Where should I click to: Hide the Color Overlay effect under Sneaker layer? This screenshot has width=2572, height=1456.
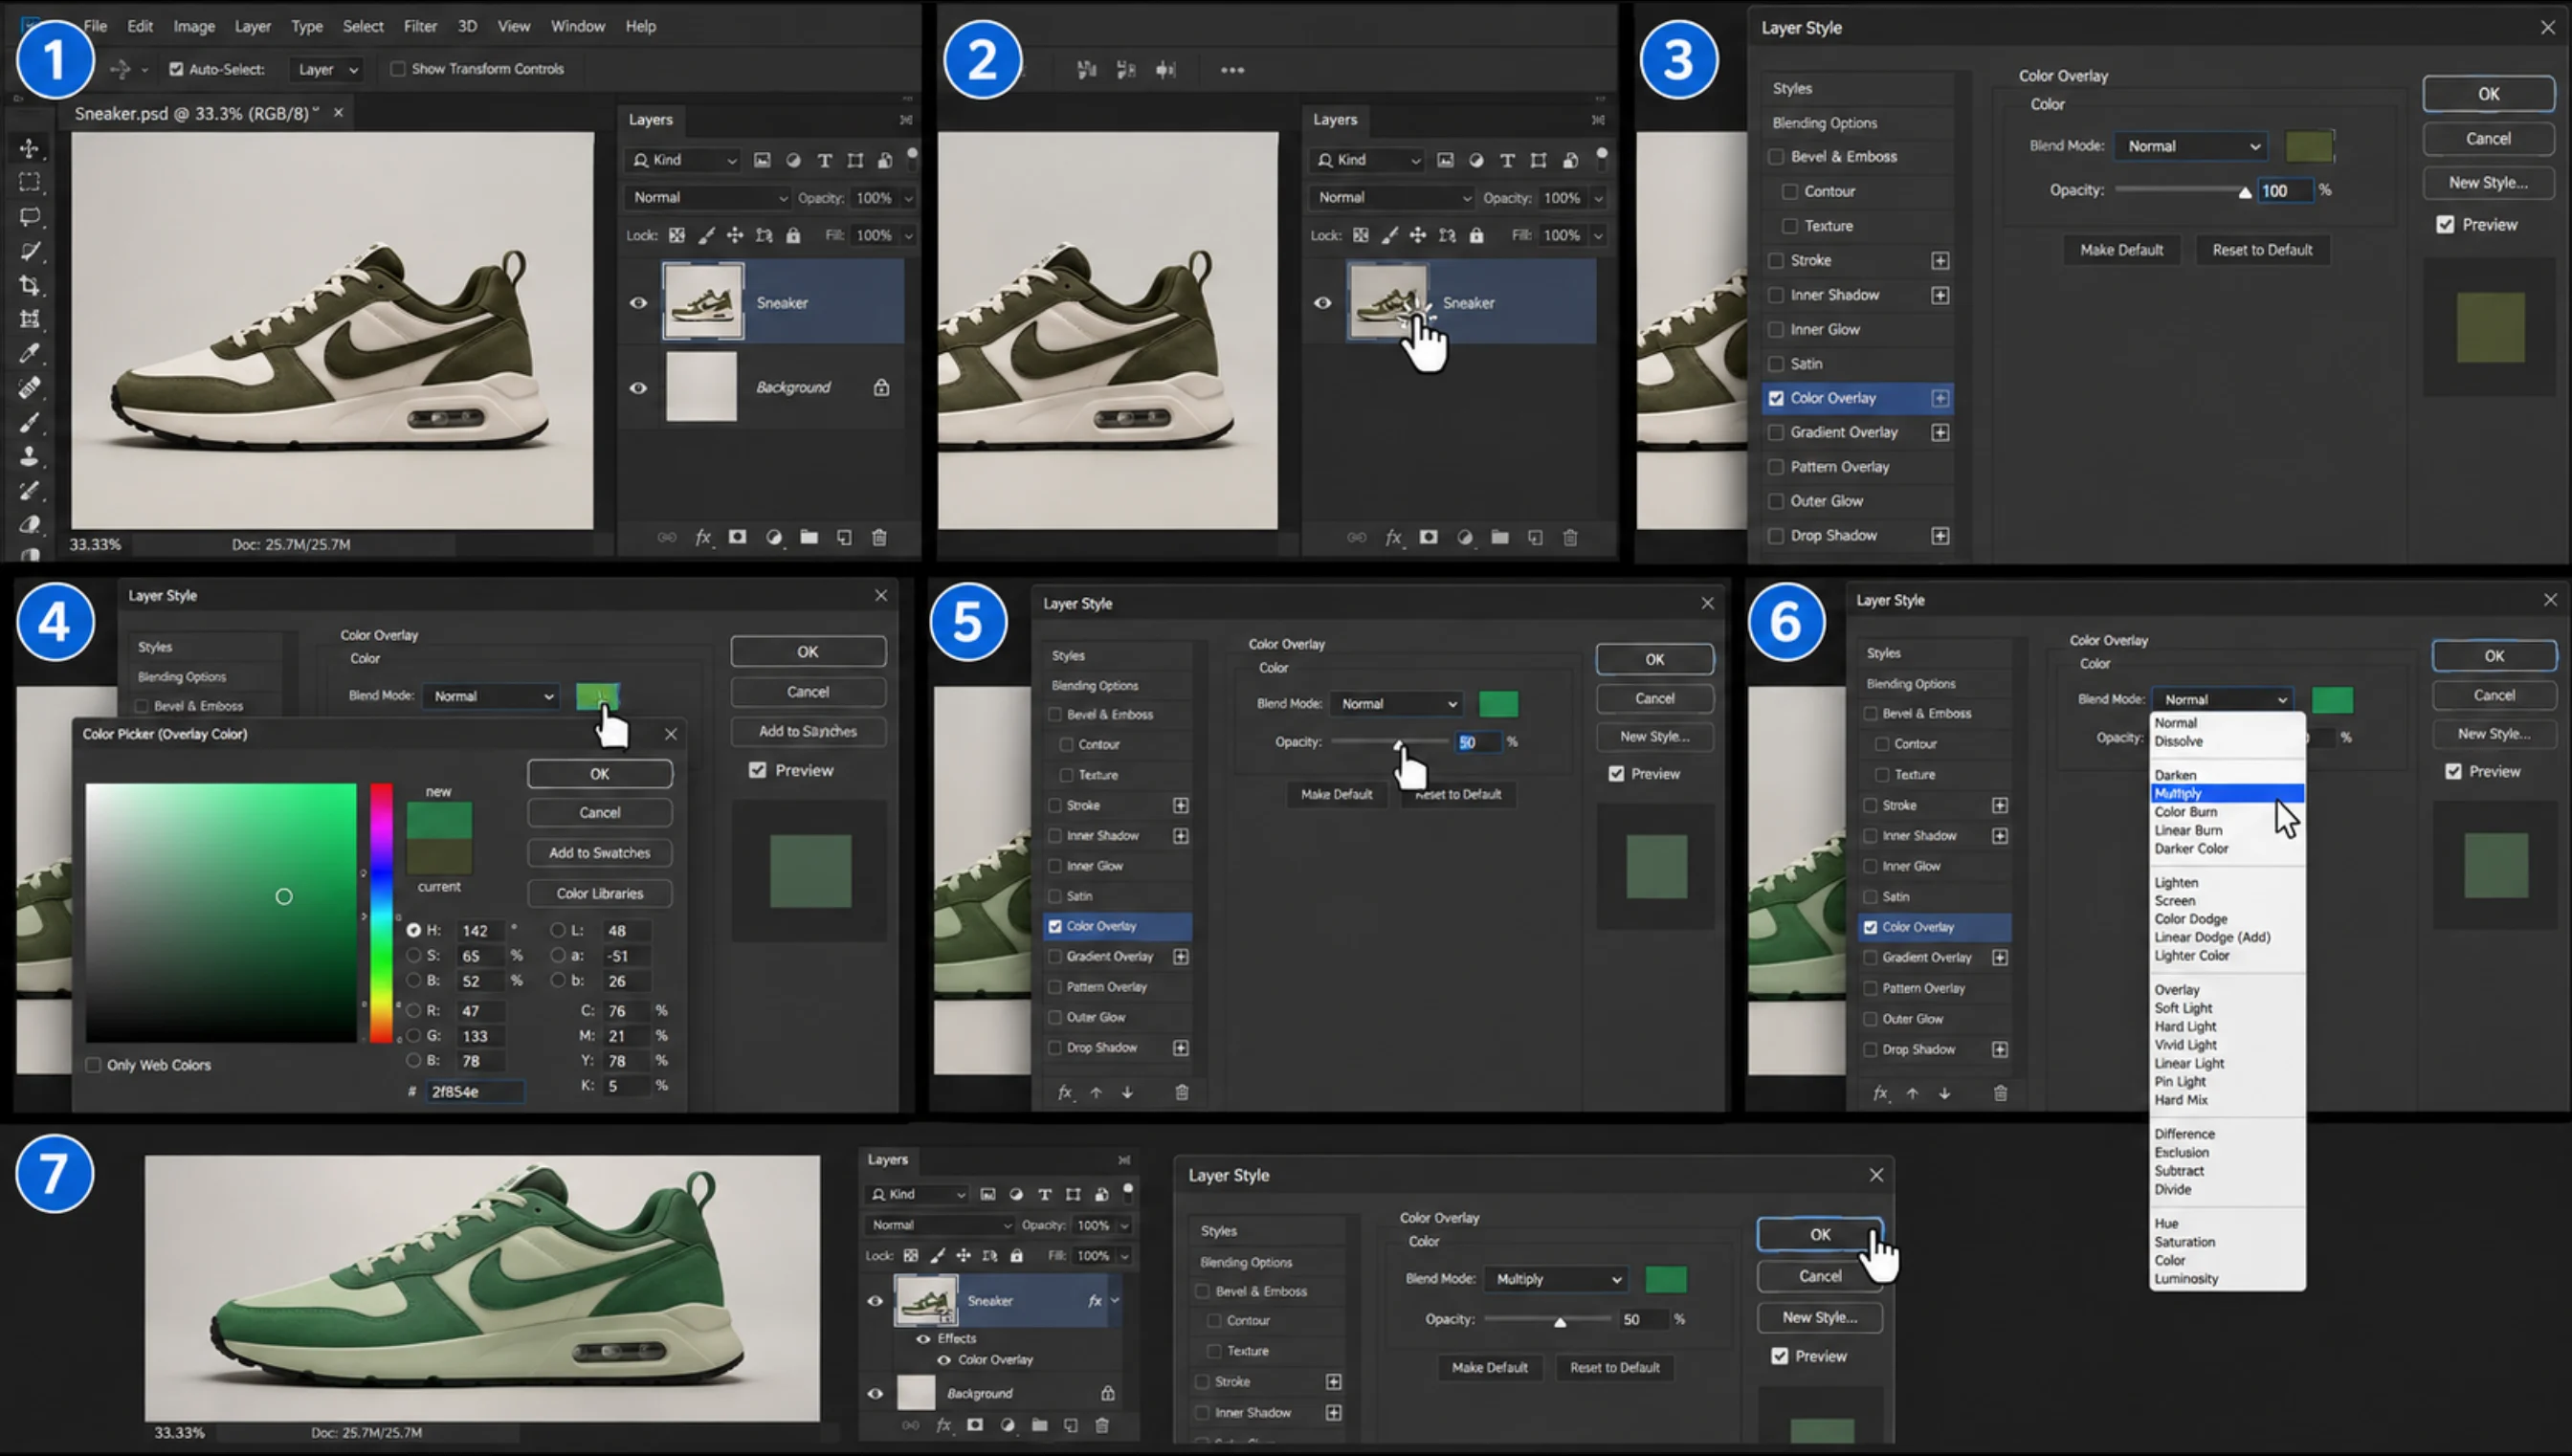[x=944, y=1360]
